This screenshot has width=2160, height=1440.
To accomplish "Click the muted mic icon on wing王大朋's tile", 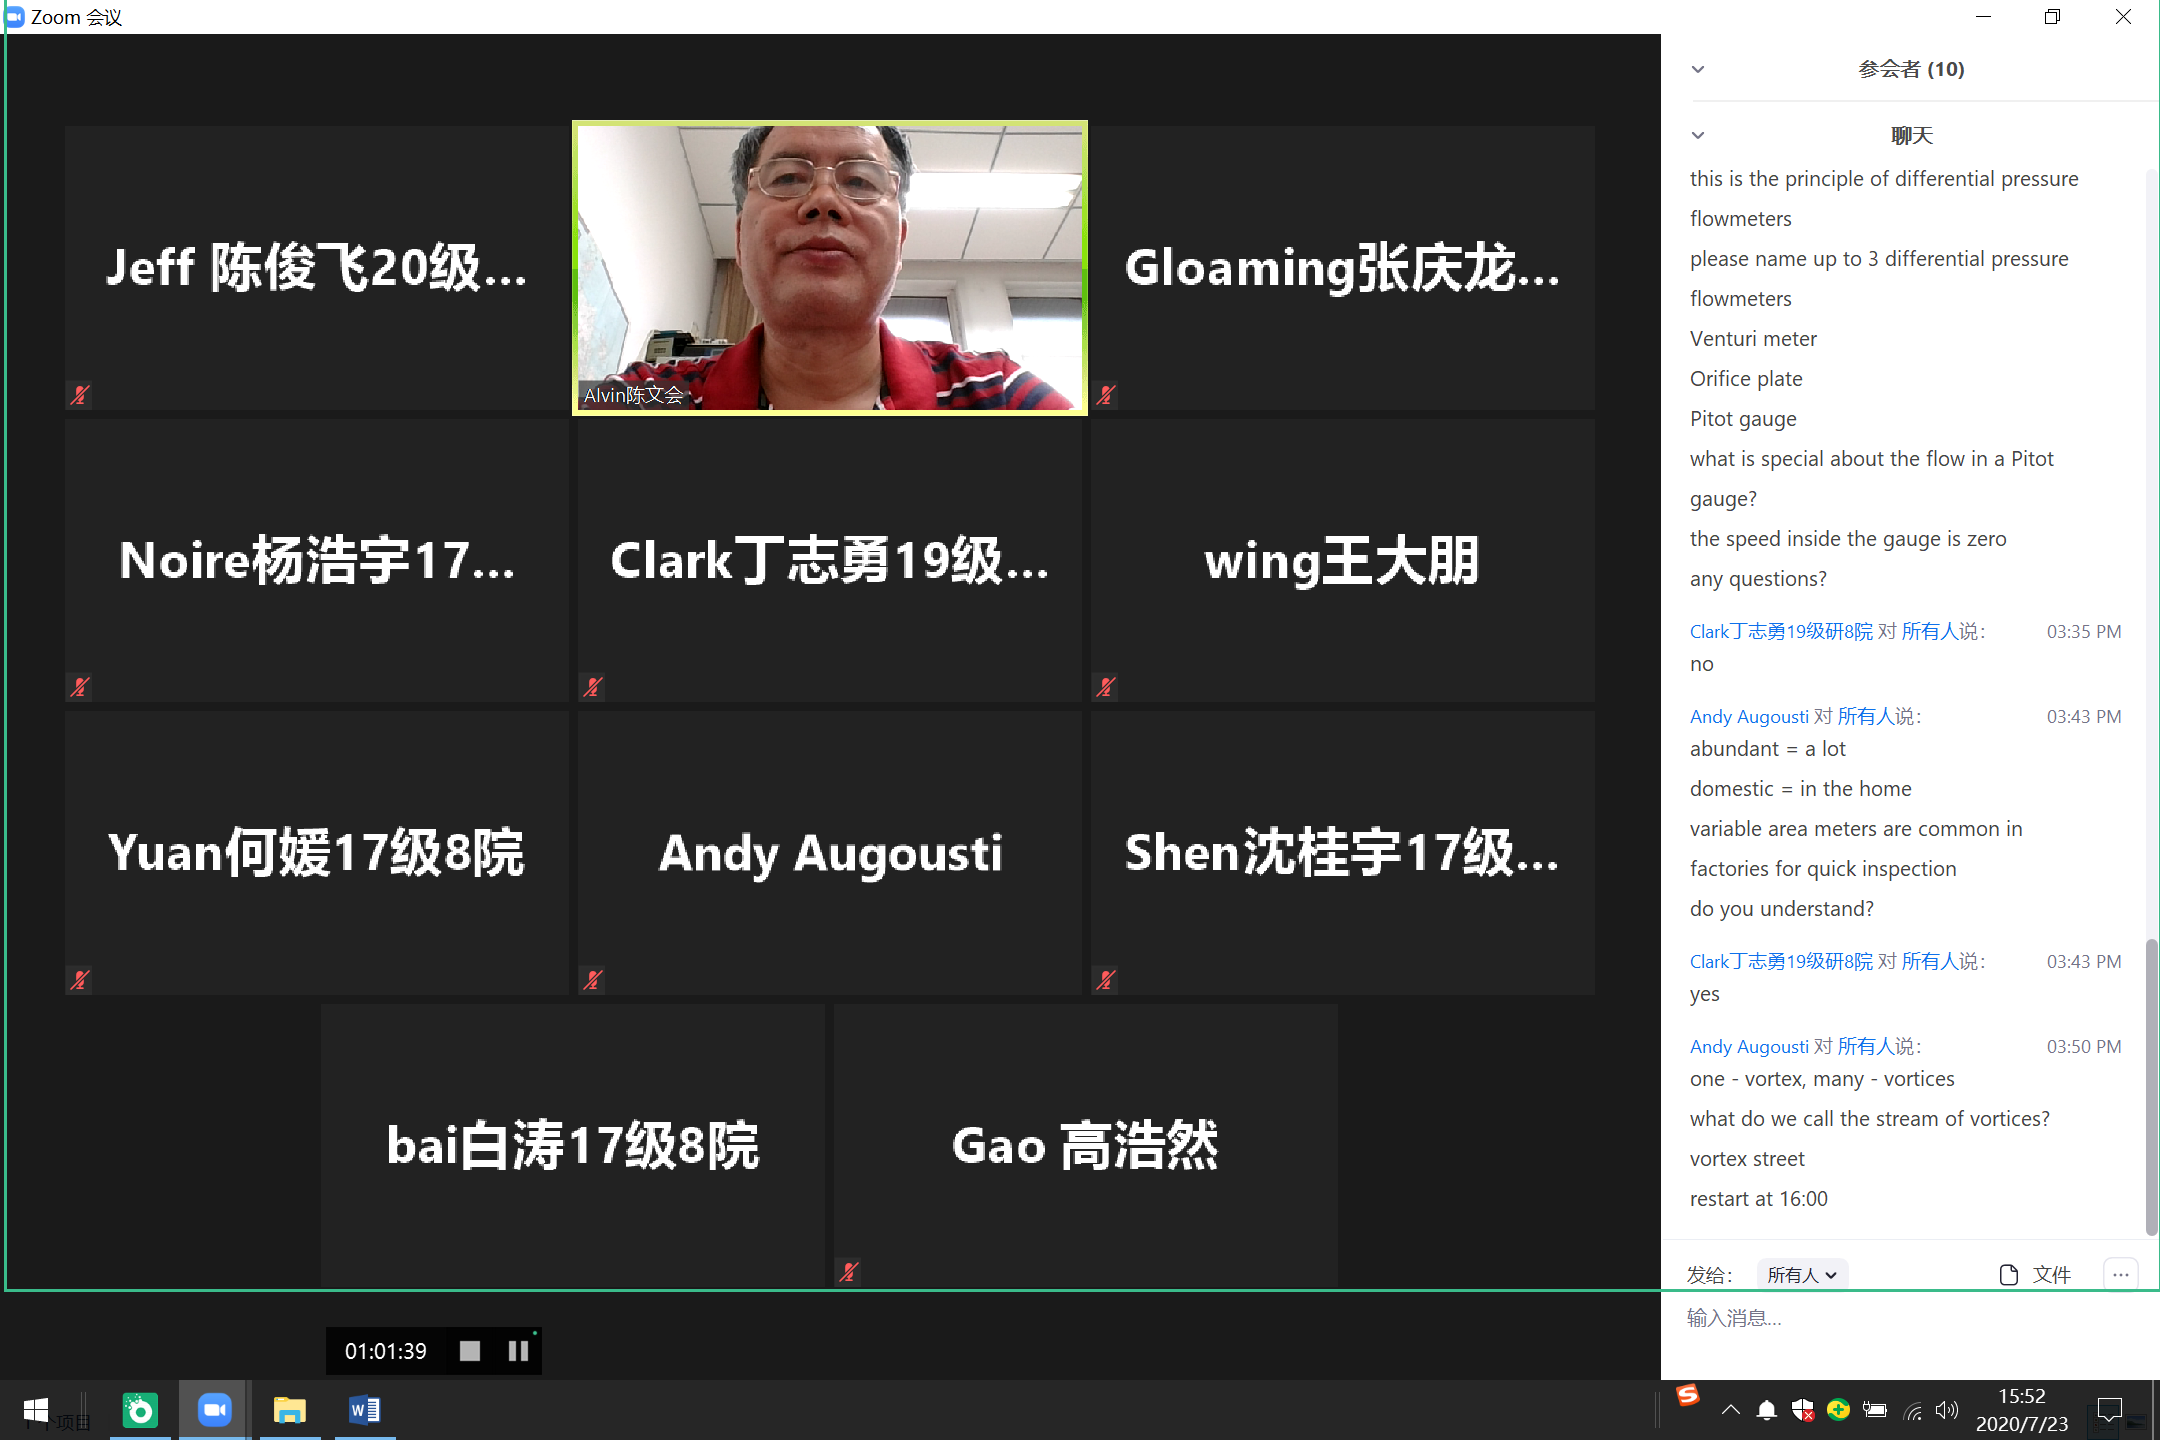I will tap(1106, 687).
